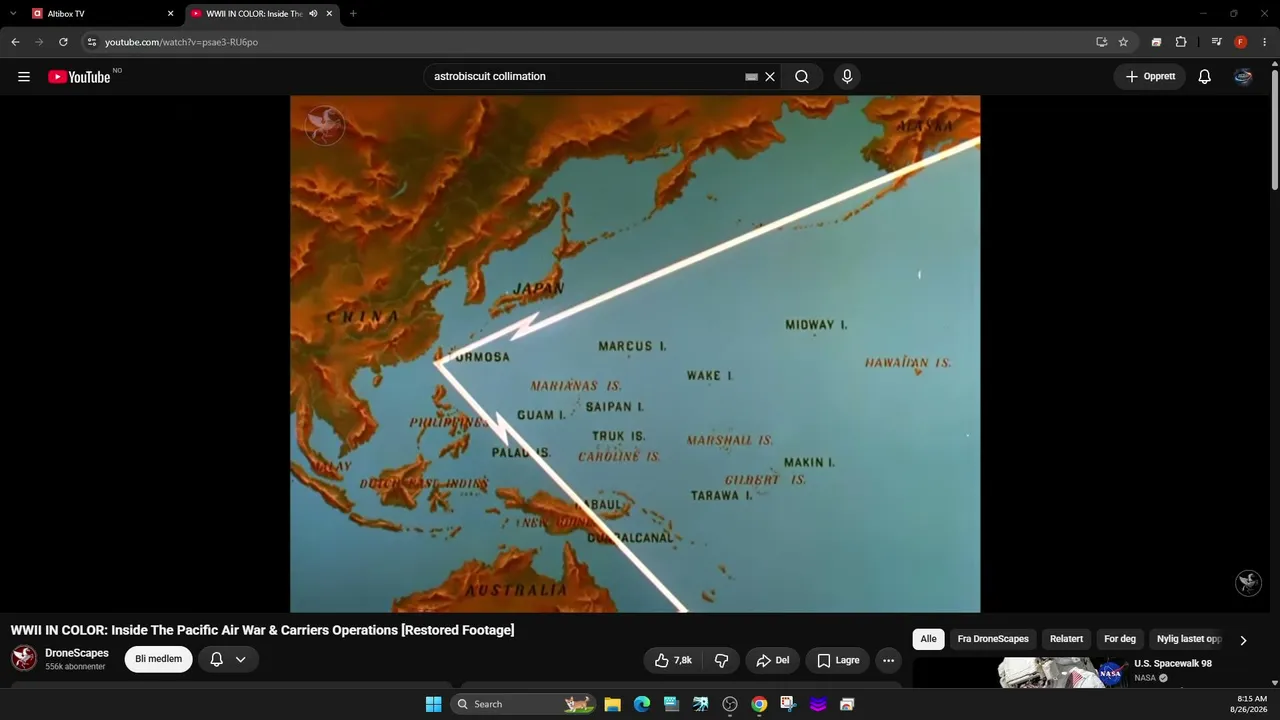
Task: Close the Altibox TV tab
Action: pyautogui.click(x=170, y=14)
